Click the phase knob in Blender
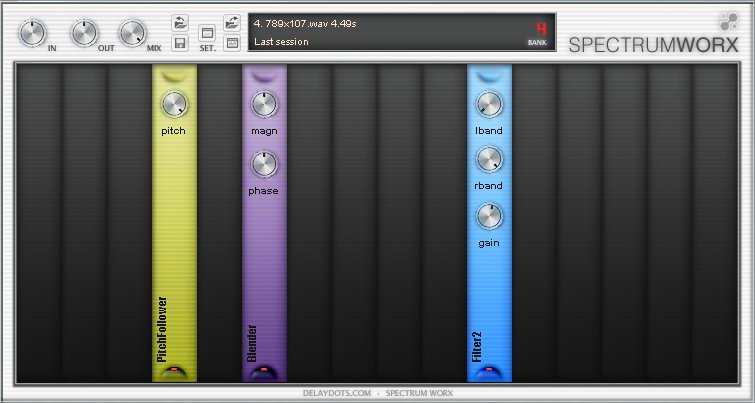This screenshot has width=755, height=403. (x=264, y=164)
